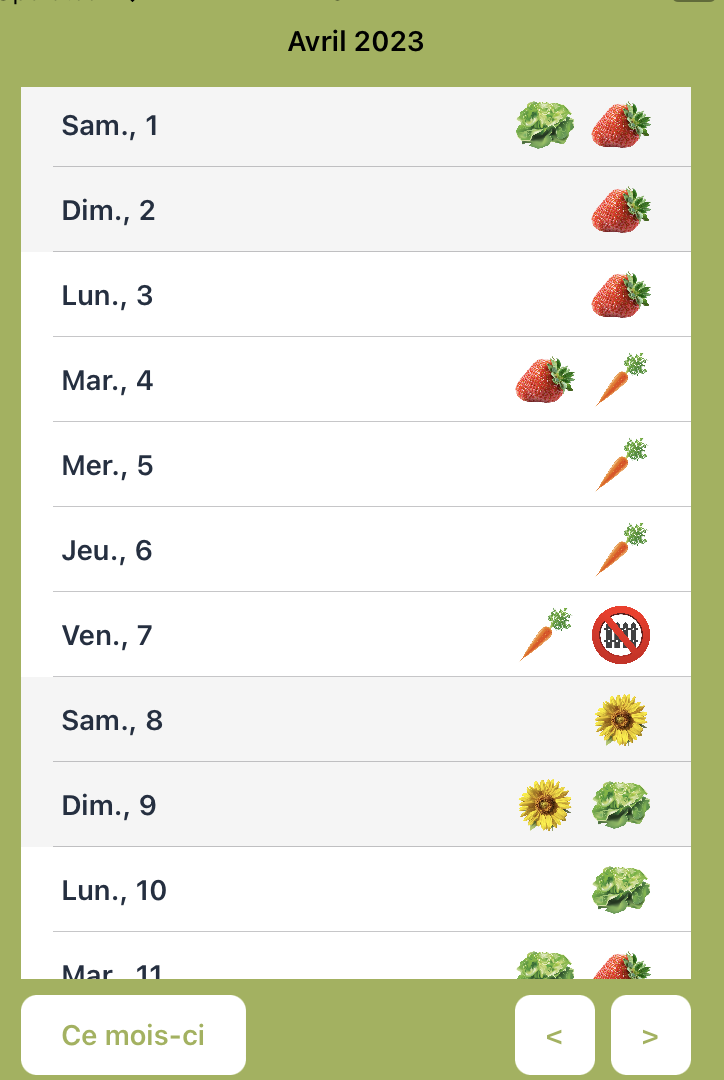Image resolution: width=724 pixels, height=1080 pixels.
Task: Click the strawberry icon on Sam., 1
Action: [x=621, y=125]
